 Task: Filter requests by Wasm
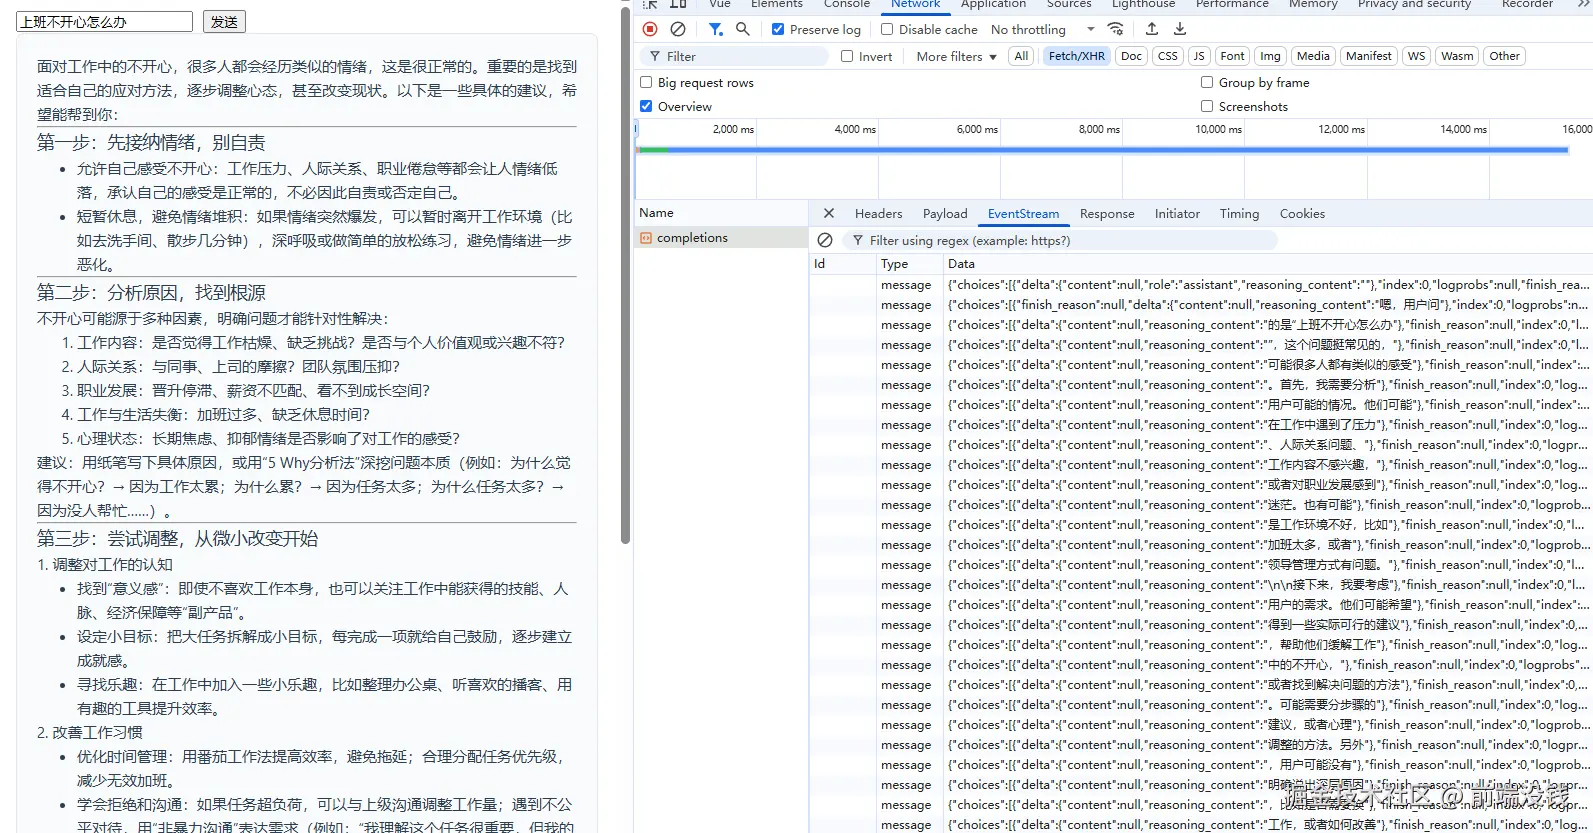[1457, 56]
